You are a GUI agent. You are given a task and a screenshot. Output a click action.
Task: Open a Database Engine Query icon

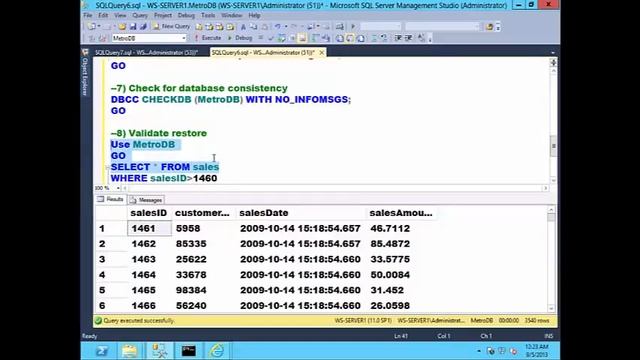(199, 27)
